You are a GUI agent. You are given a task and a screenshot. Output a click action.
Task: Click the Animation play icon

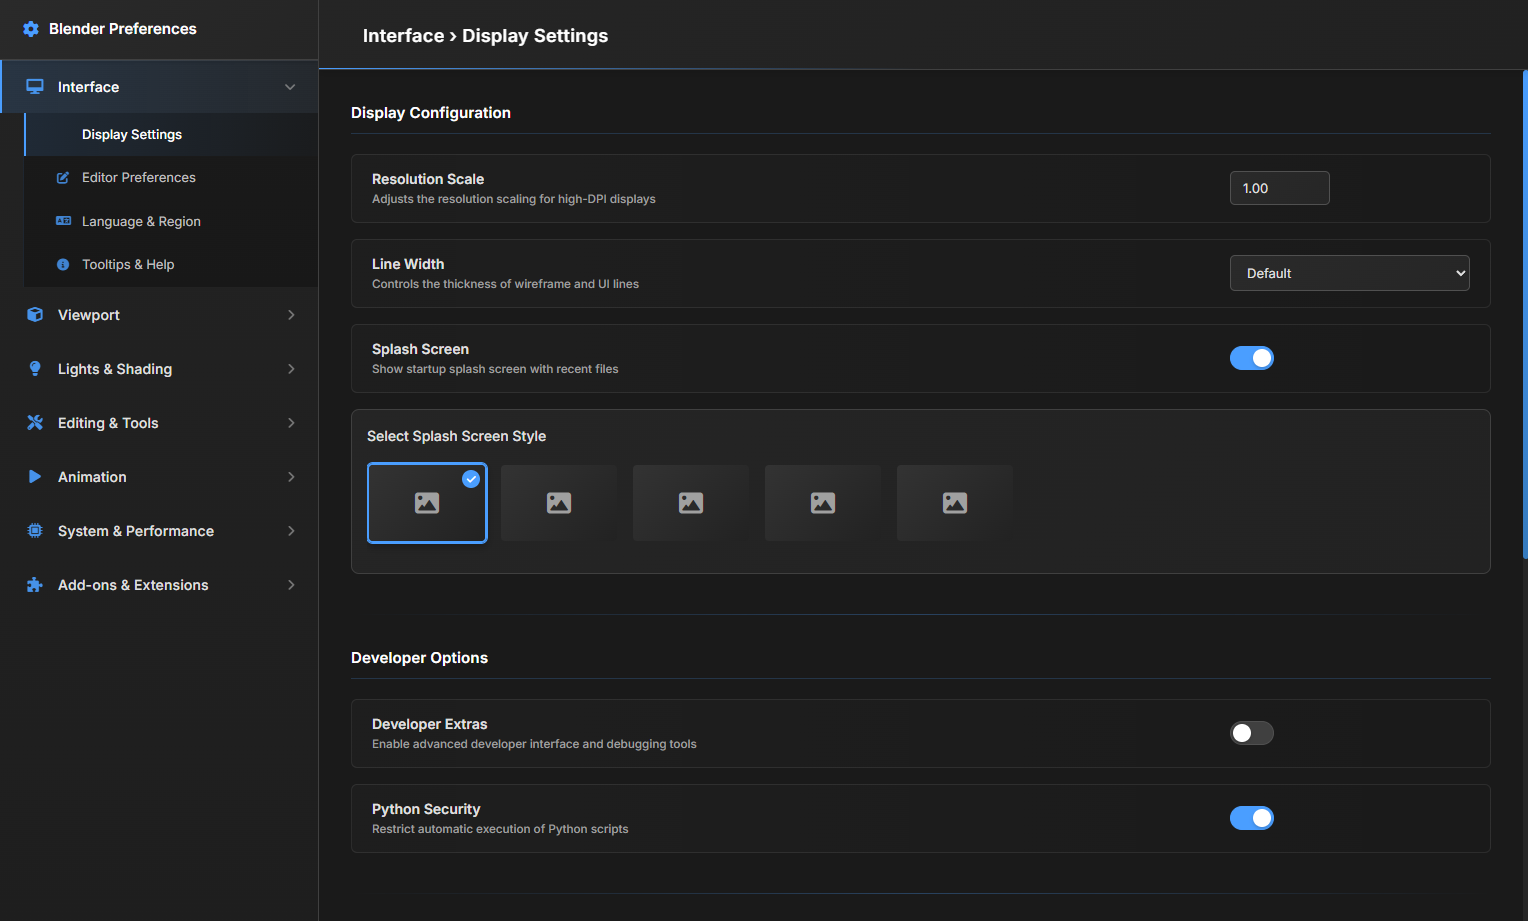[x=35, y=477]
